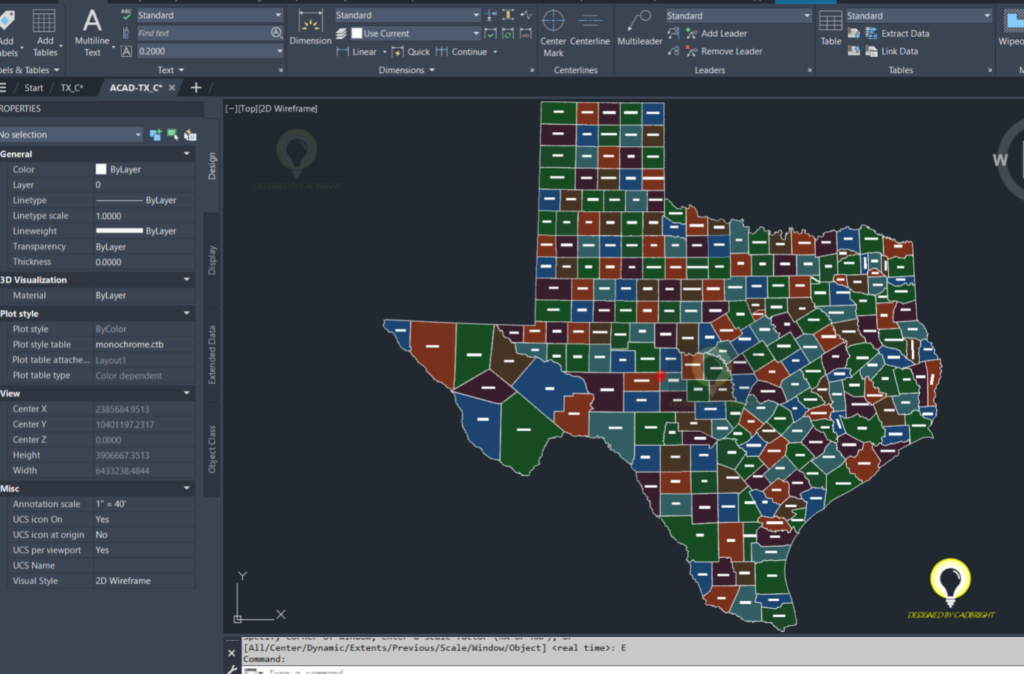Screen dimensions: 1024x674
Task: Activate Add Leader in the Leaders panel
Action: pyautogui.click(x=723, y=33)
